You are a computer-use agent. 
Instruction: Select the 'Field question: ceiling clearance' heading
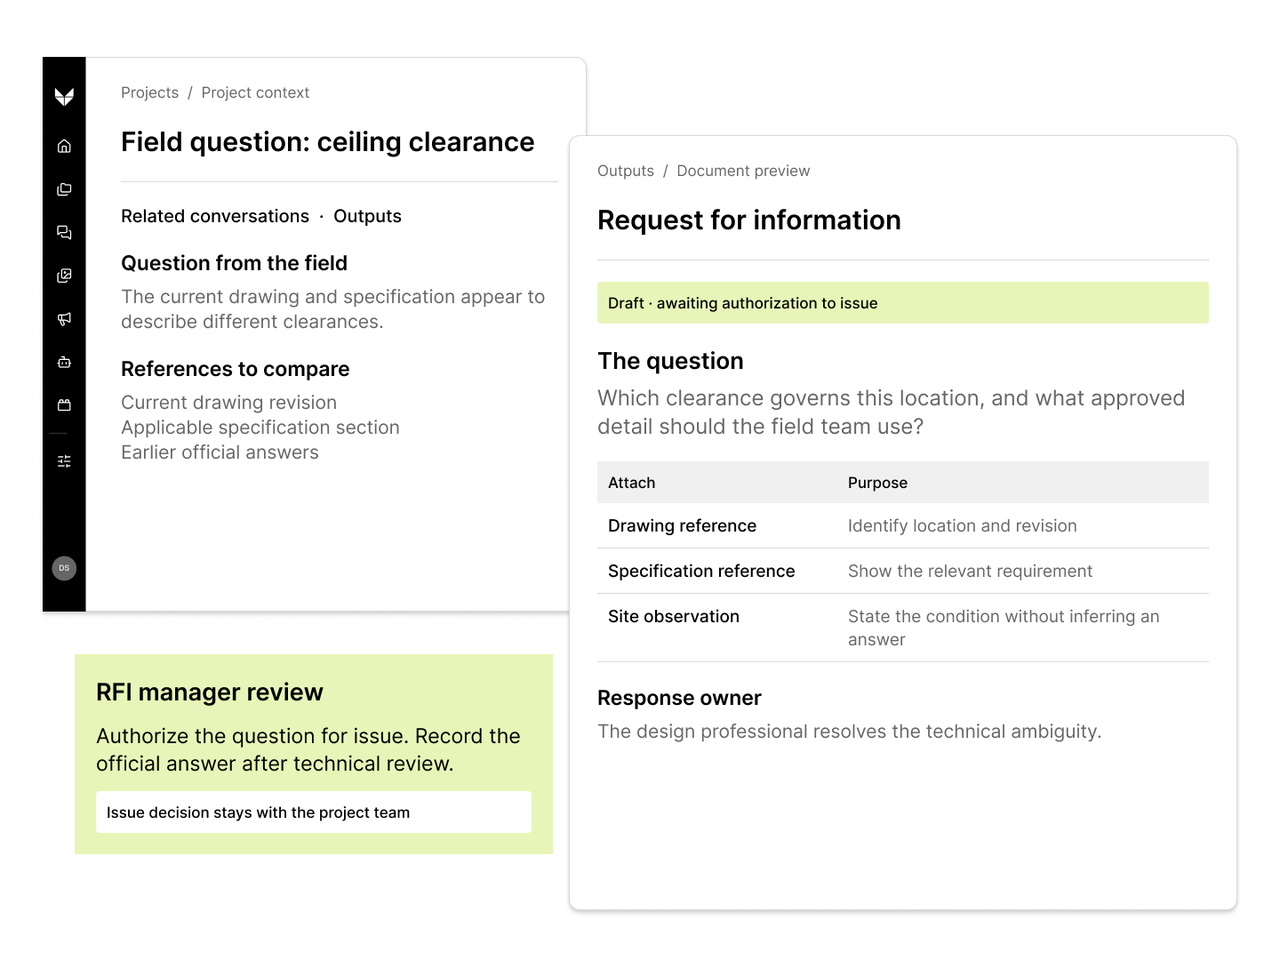pos(328,142)
